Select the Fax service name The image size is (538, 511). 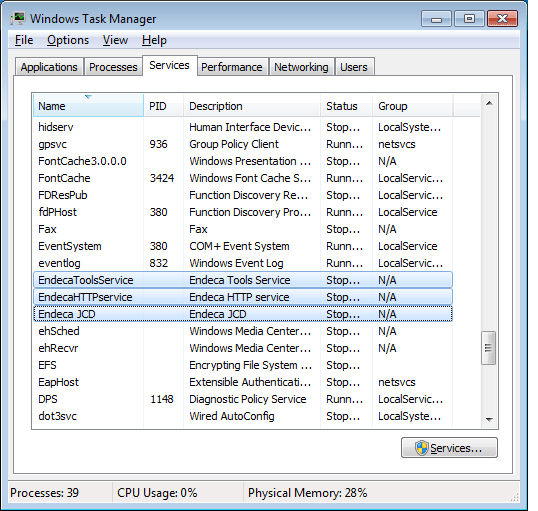tap(47, 229)
